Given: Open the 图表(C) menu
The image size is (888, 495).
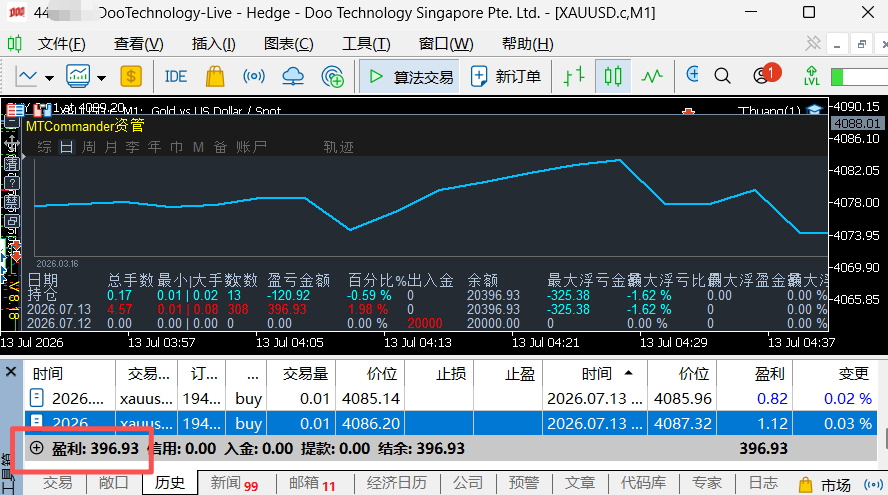Looking at the screenshot, I should pyautogui.click(x=289, y=44).
